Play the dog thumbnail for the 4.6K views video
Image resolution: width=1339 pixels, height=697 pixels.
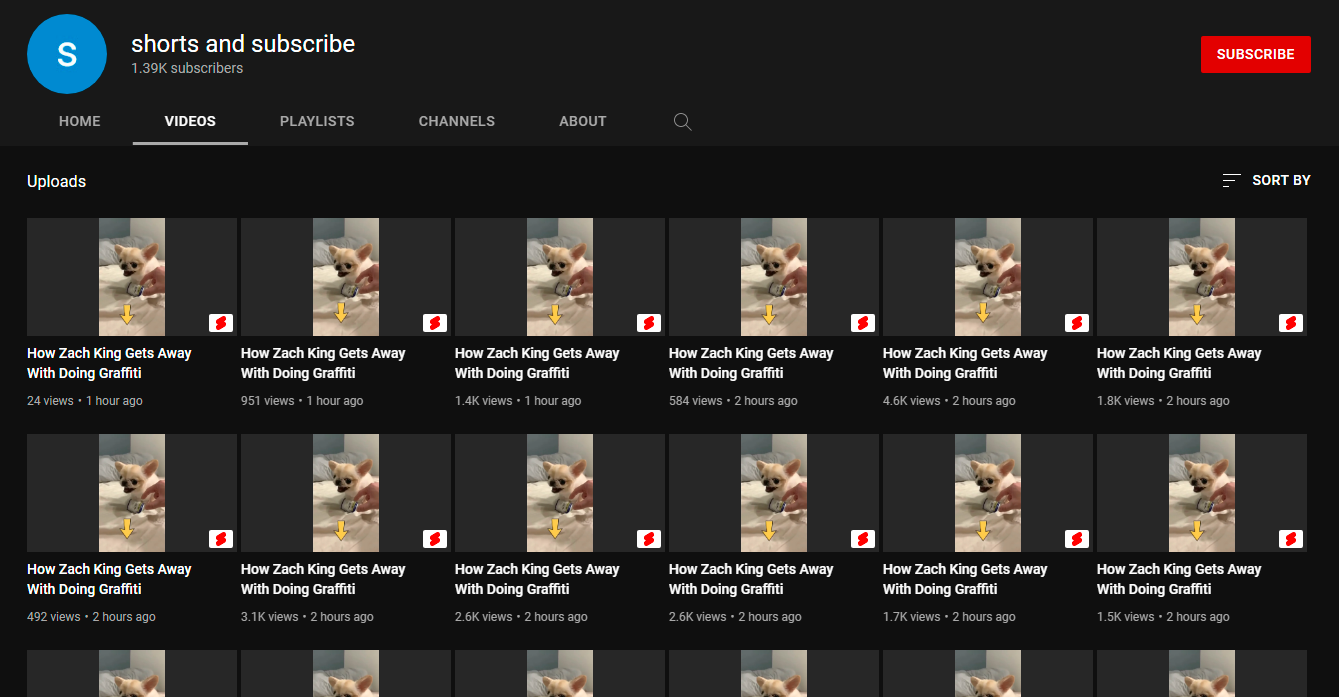(988, 277)
